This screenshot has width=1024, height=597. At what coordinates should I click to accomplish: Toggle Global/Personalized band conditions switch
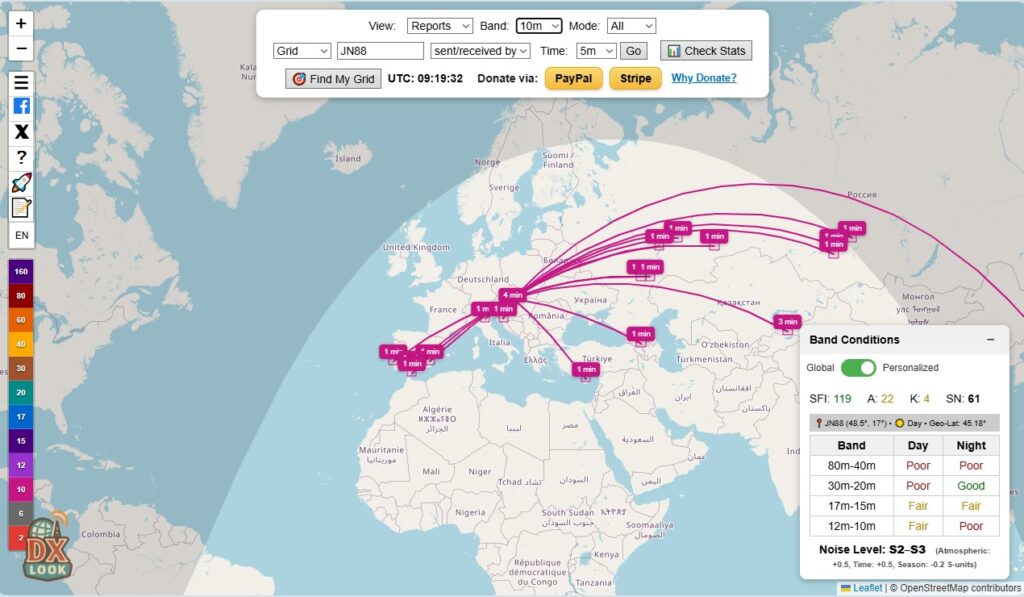pos(858,368)
